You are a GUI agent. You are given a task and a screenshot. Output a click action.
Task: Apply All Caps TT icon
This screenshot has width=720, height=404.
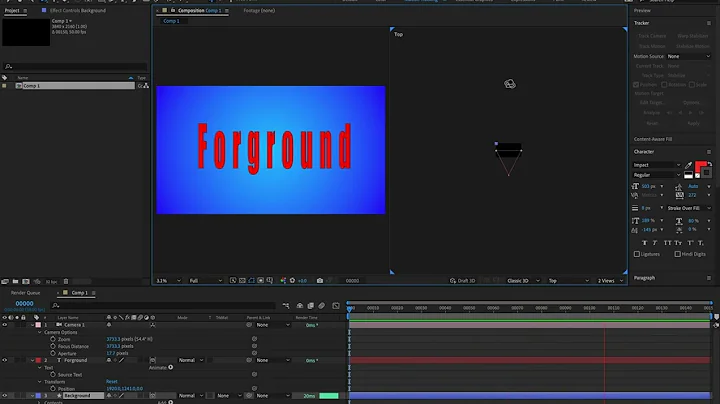coord(667,243)
